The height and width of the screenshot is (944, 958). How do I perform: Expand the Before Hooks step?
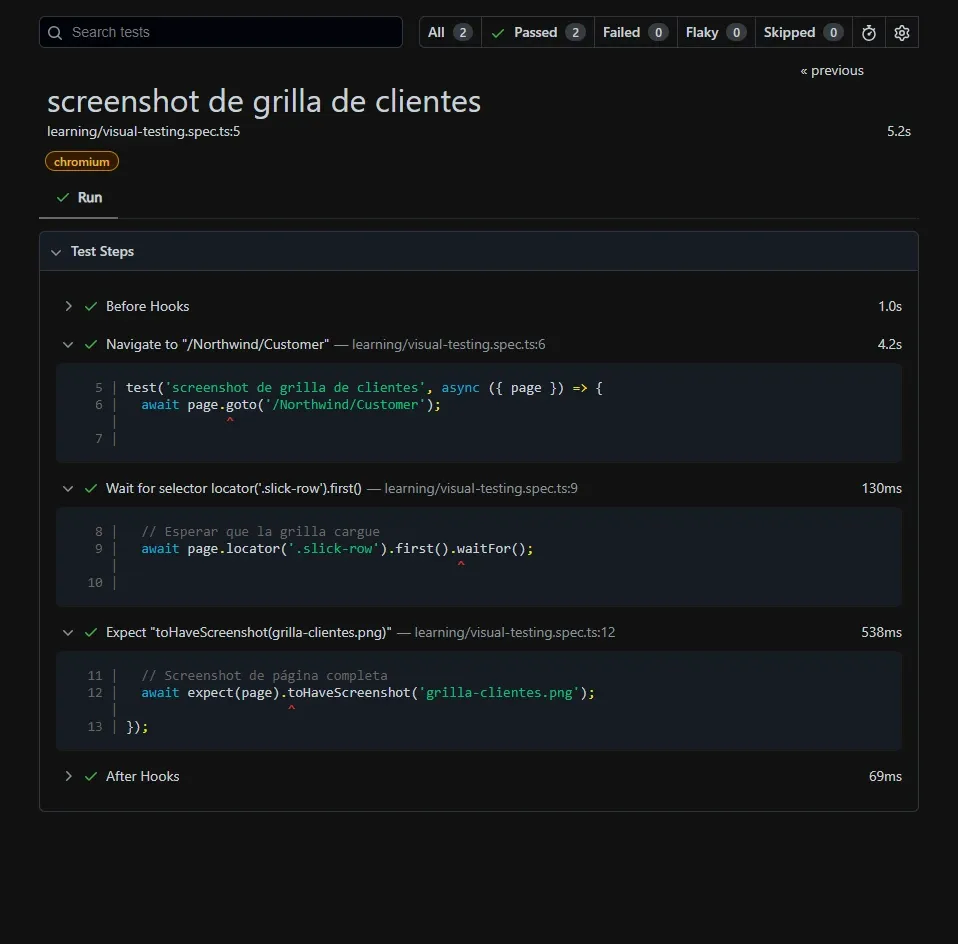pyautogui.click(x=68, y=306)
